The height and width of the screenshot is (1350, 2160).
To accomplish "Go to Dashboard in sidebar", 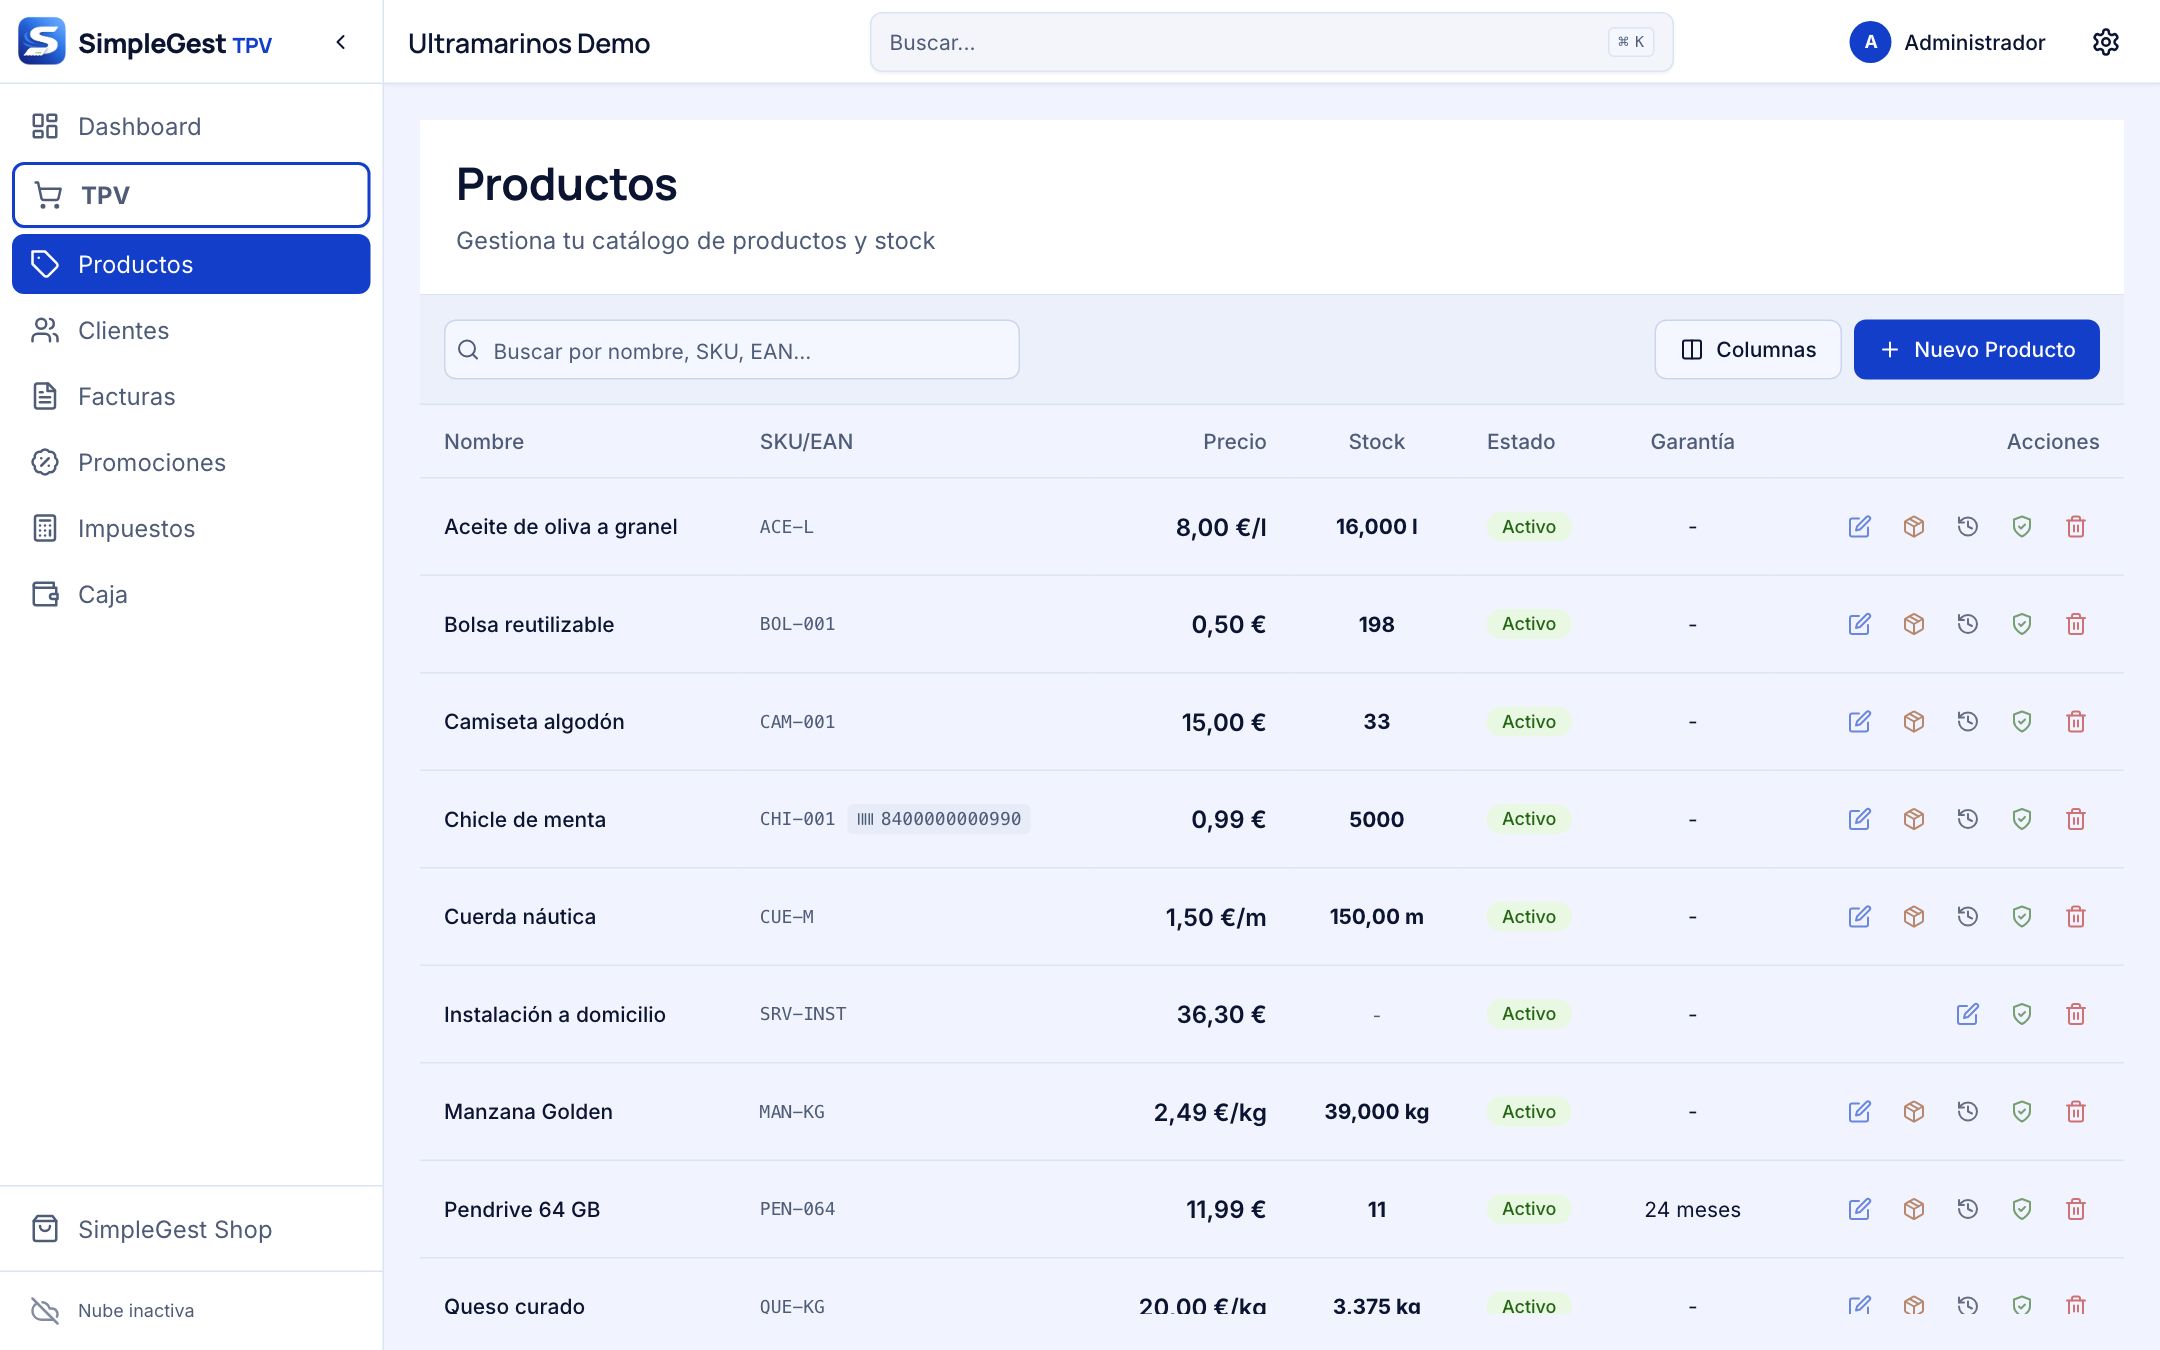I will pos(191,126).
